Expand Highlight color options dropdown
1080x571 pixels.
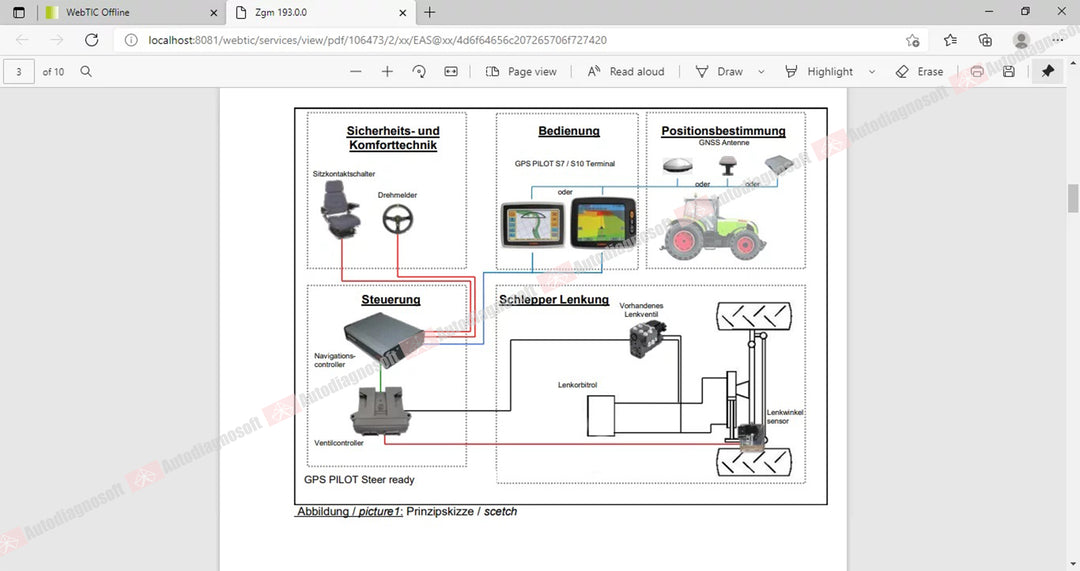(872, 72)
